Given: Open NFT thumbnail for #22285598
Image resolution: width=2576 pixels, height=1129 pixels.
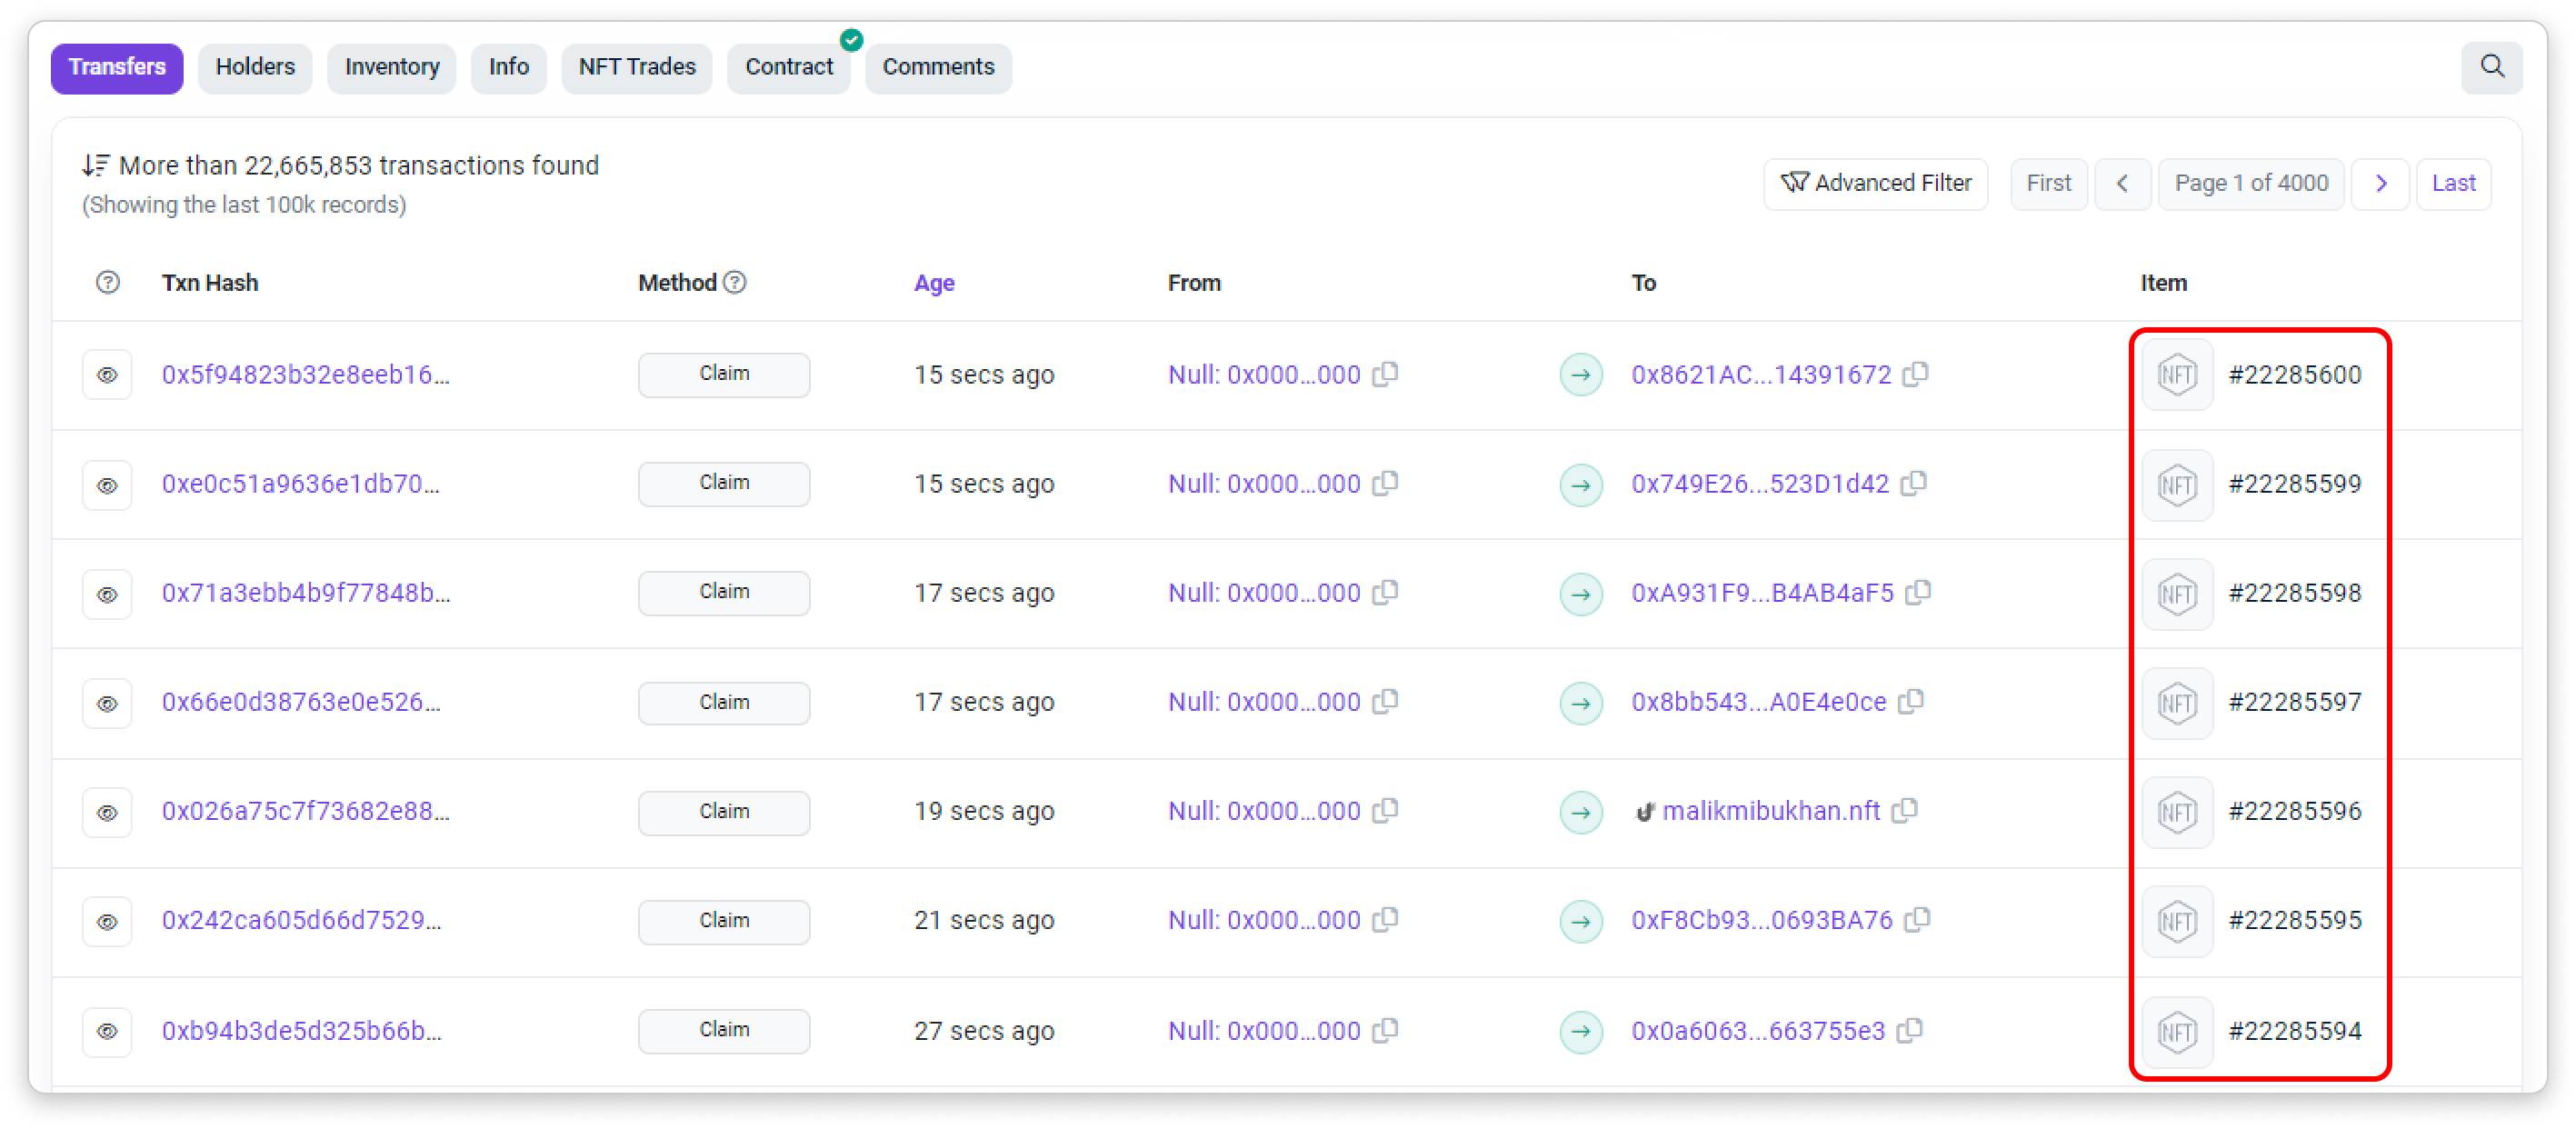Looking at the screenshot, I should 2176,594.
